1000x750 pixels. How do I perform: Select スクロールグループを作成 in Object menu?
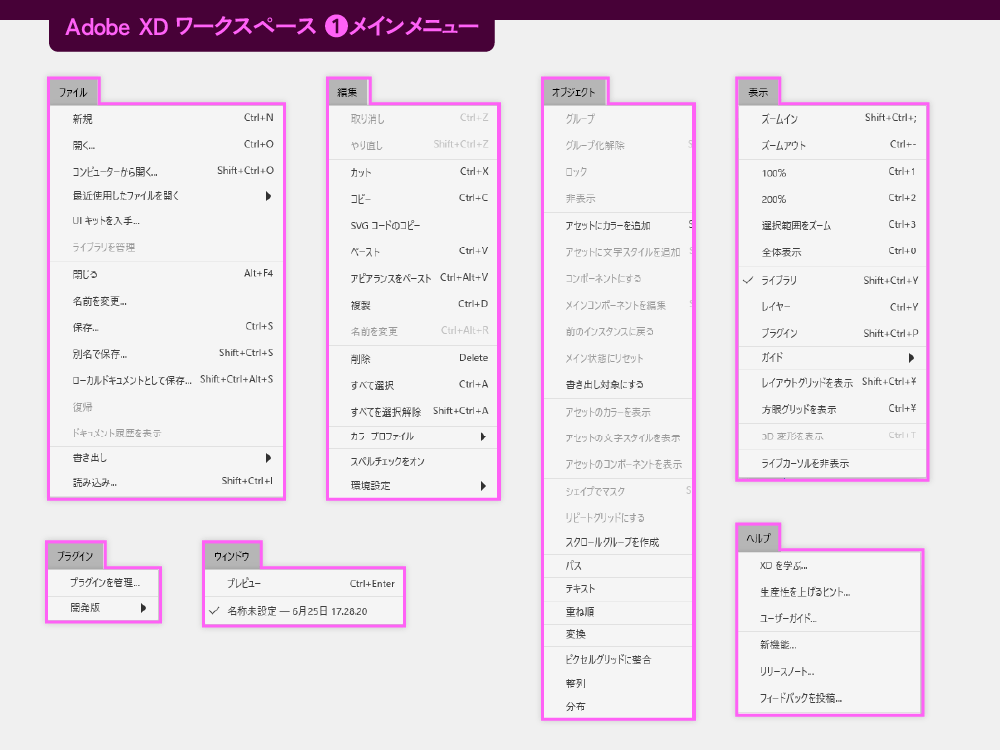619,542
